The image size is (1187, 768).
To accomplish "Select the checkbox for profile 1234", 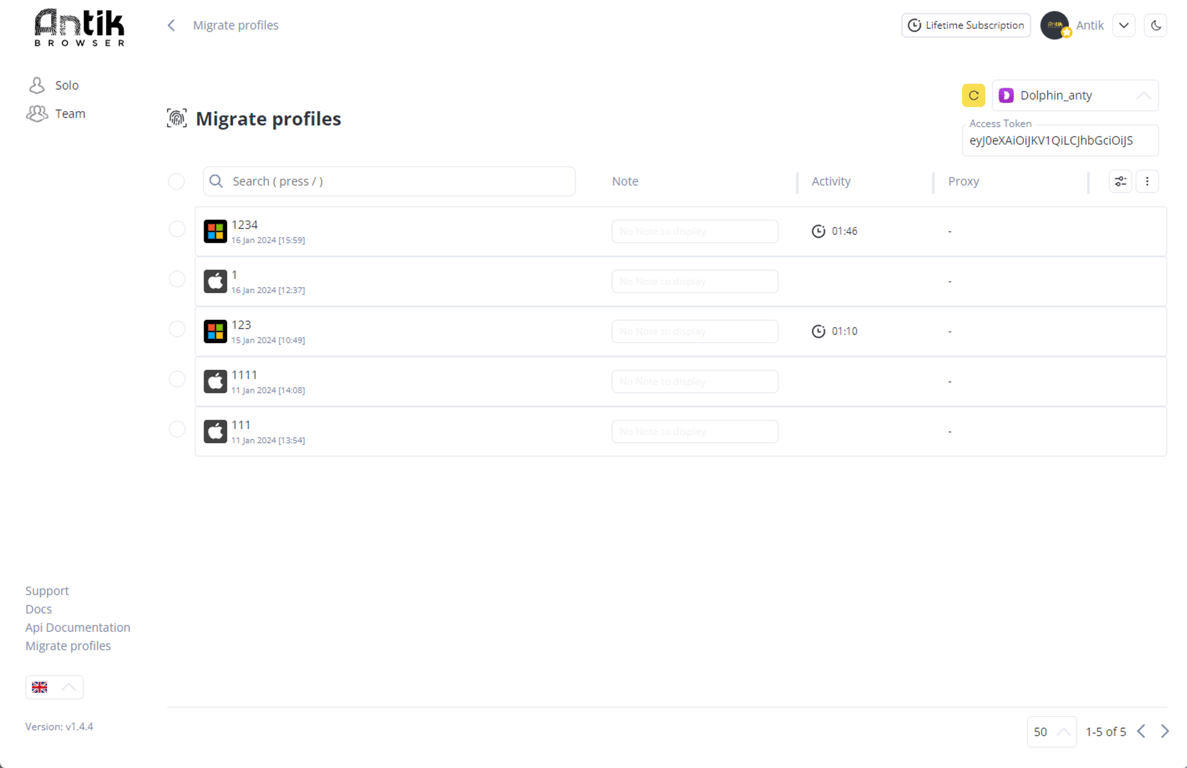I will pyautogui.click(x=176, y=229).
